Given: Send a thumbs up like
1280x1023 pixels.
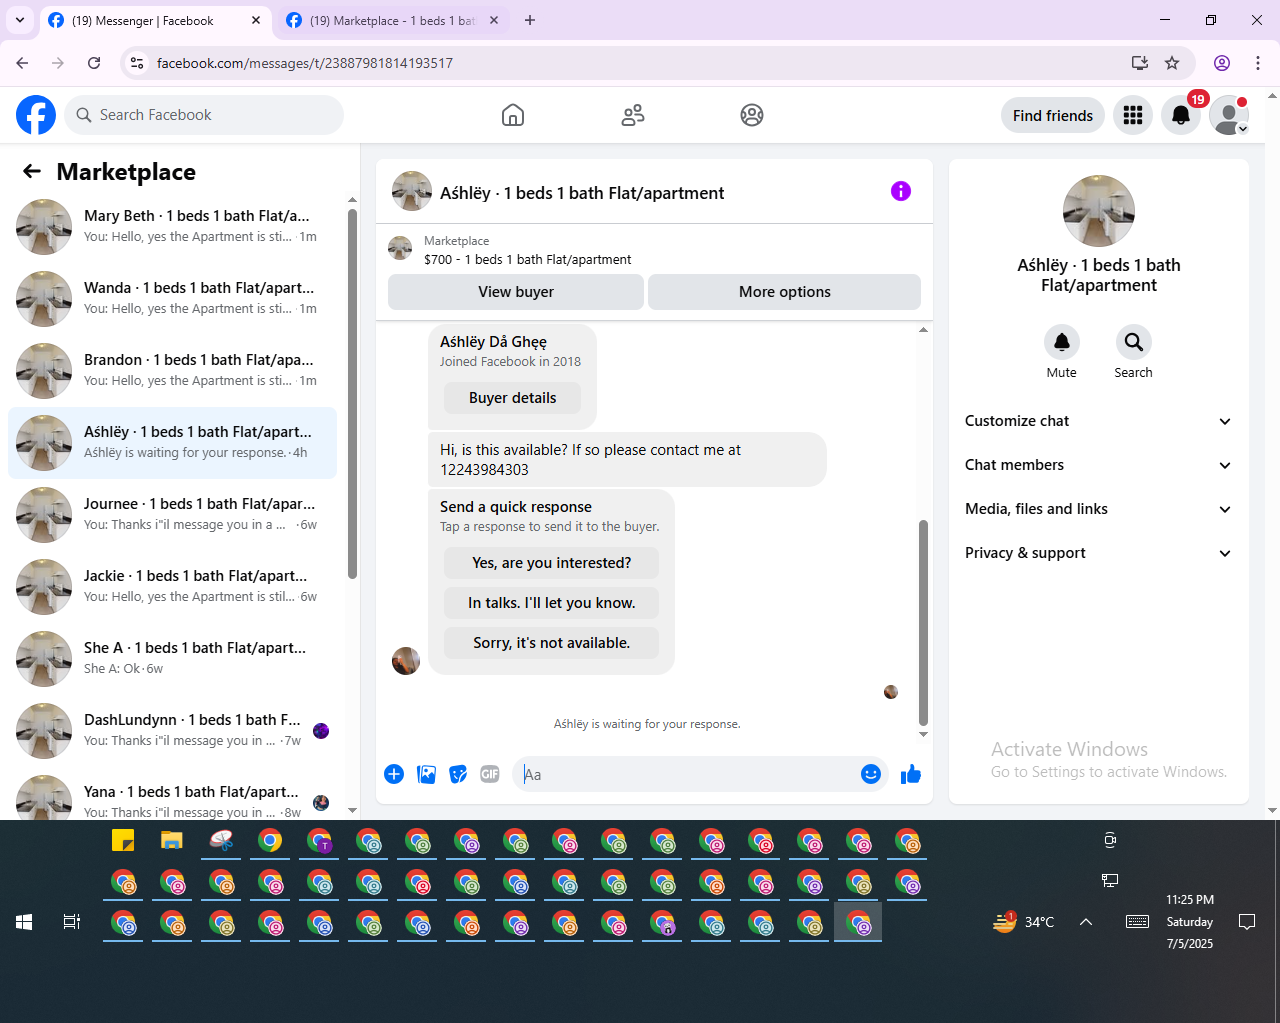Looking at the screenshot, I should (911, 774).
